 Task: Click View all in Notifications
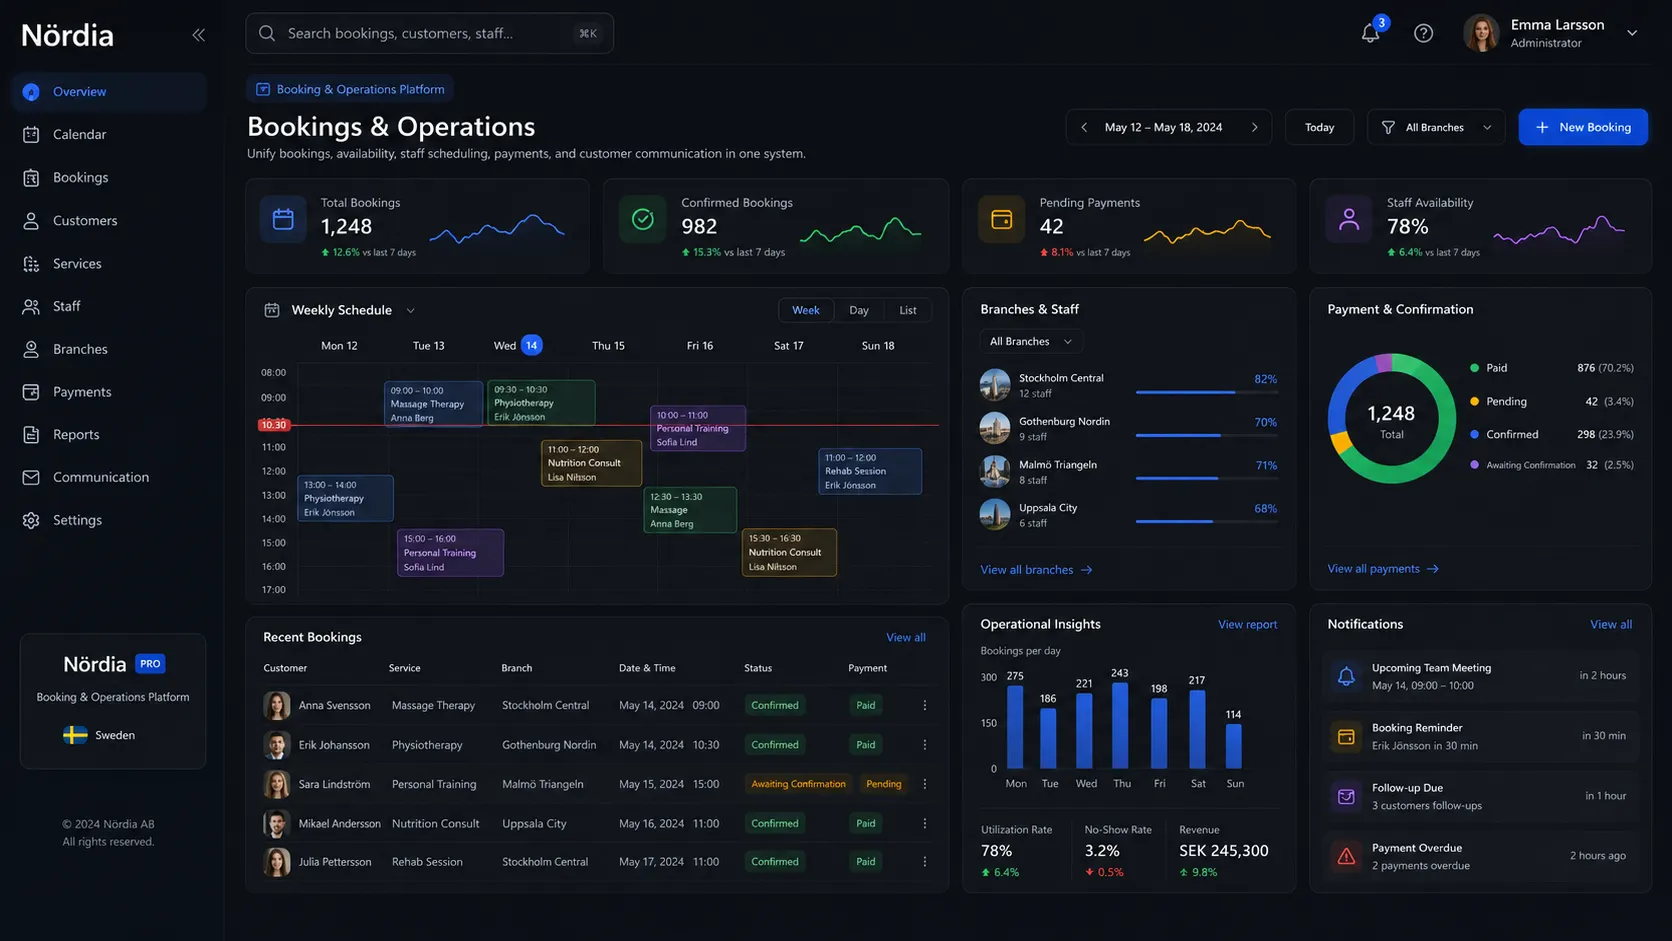[x=1611, y=624]
